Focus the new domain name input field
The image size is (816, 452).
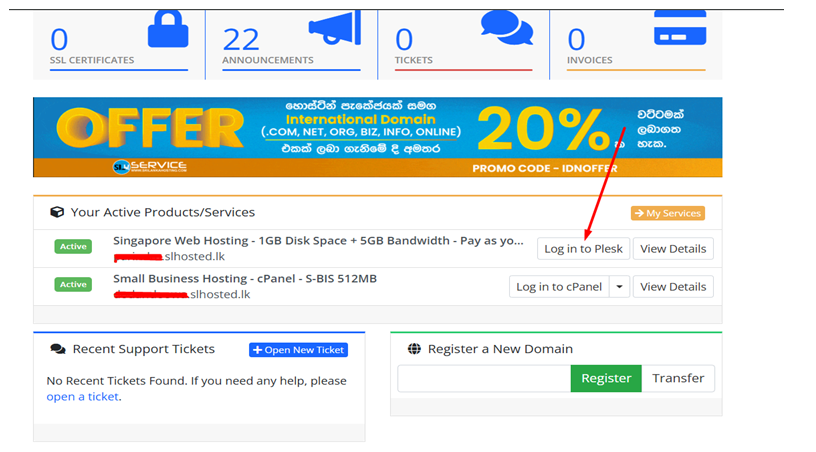point(484,378)
